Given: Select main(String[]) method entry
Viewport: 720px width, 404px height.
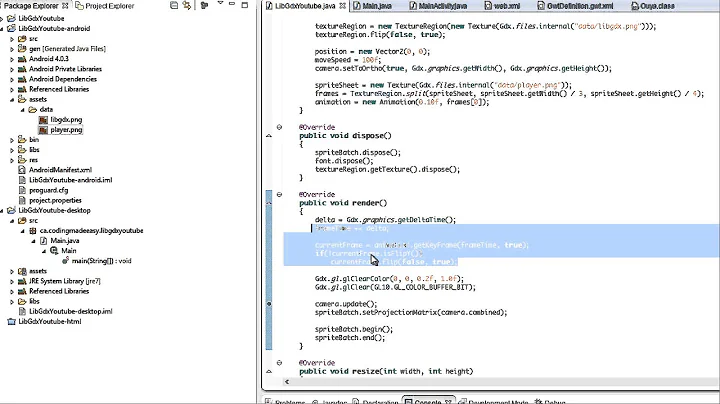Looking at the screenshot, I should click(101, 261).
